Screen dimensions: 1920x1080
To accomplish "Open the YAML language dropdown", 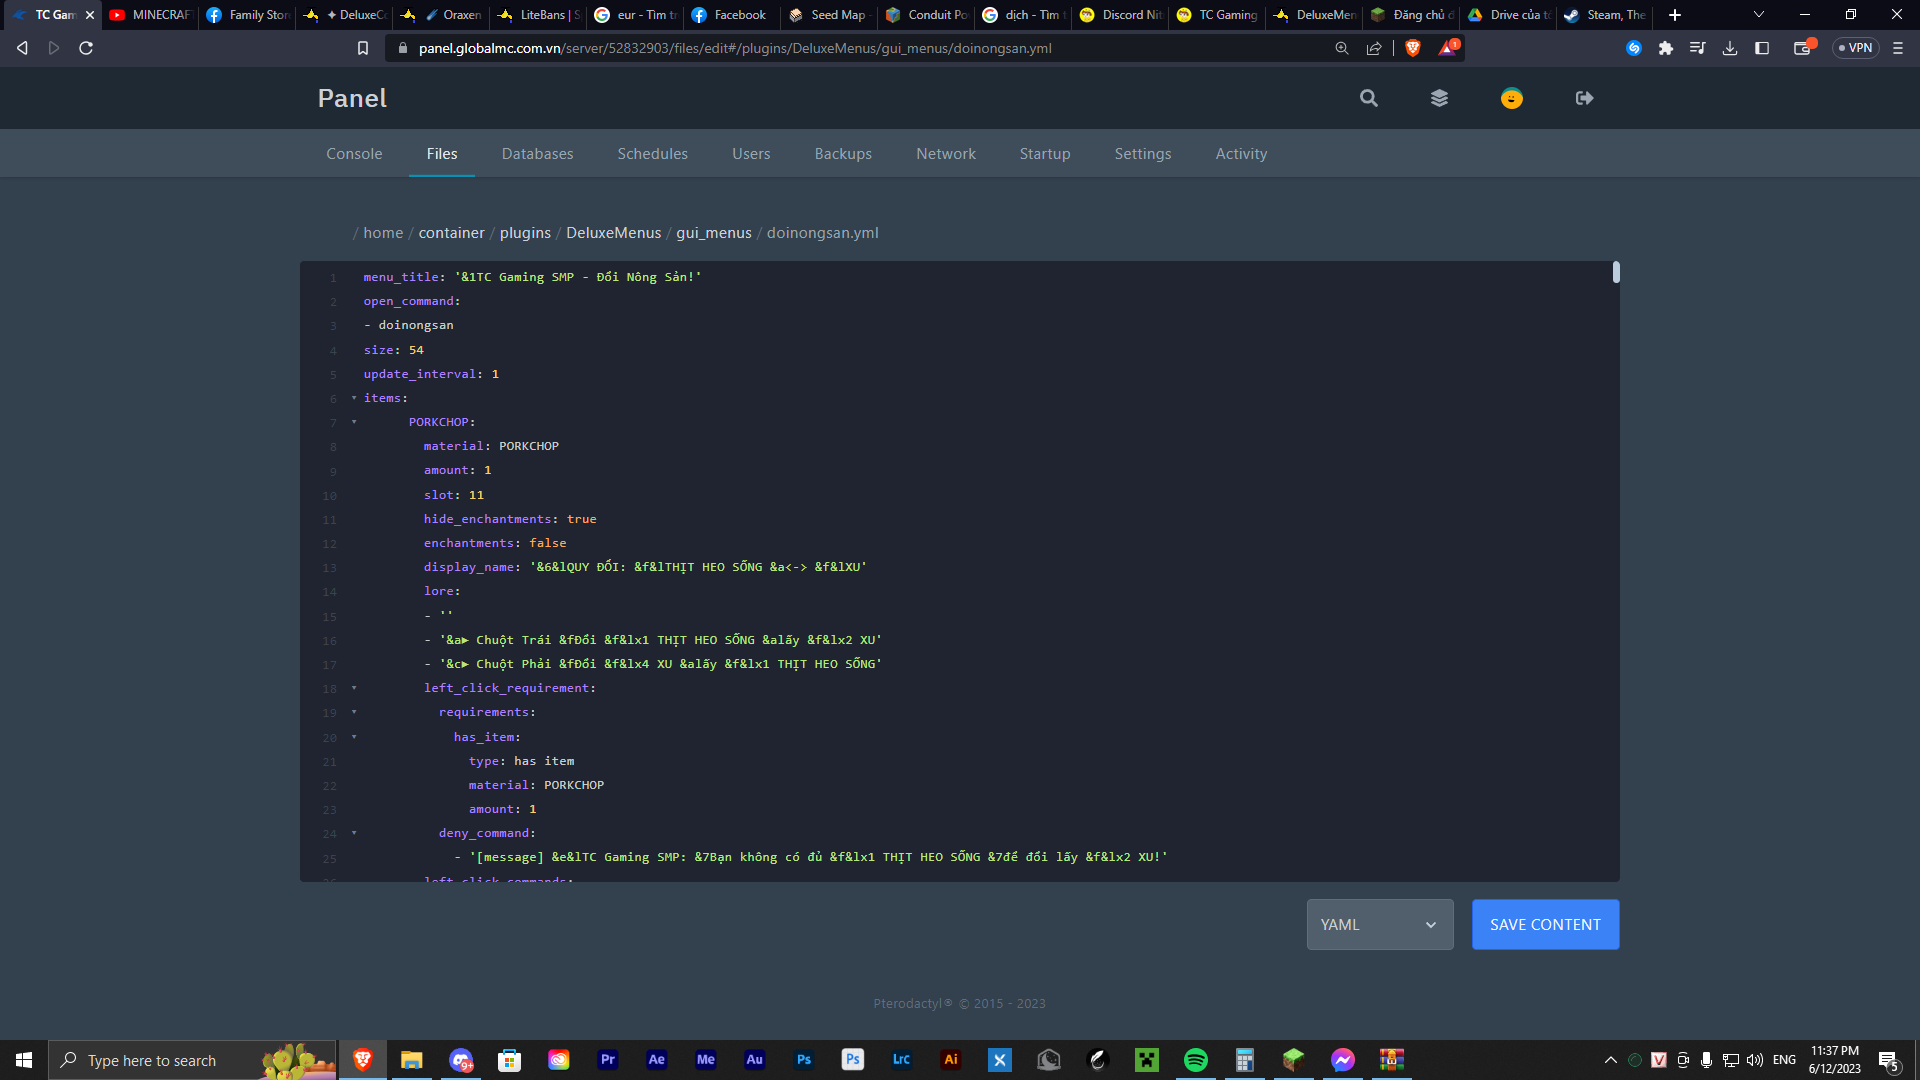I will (x=1379, y=925).
